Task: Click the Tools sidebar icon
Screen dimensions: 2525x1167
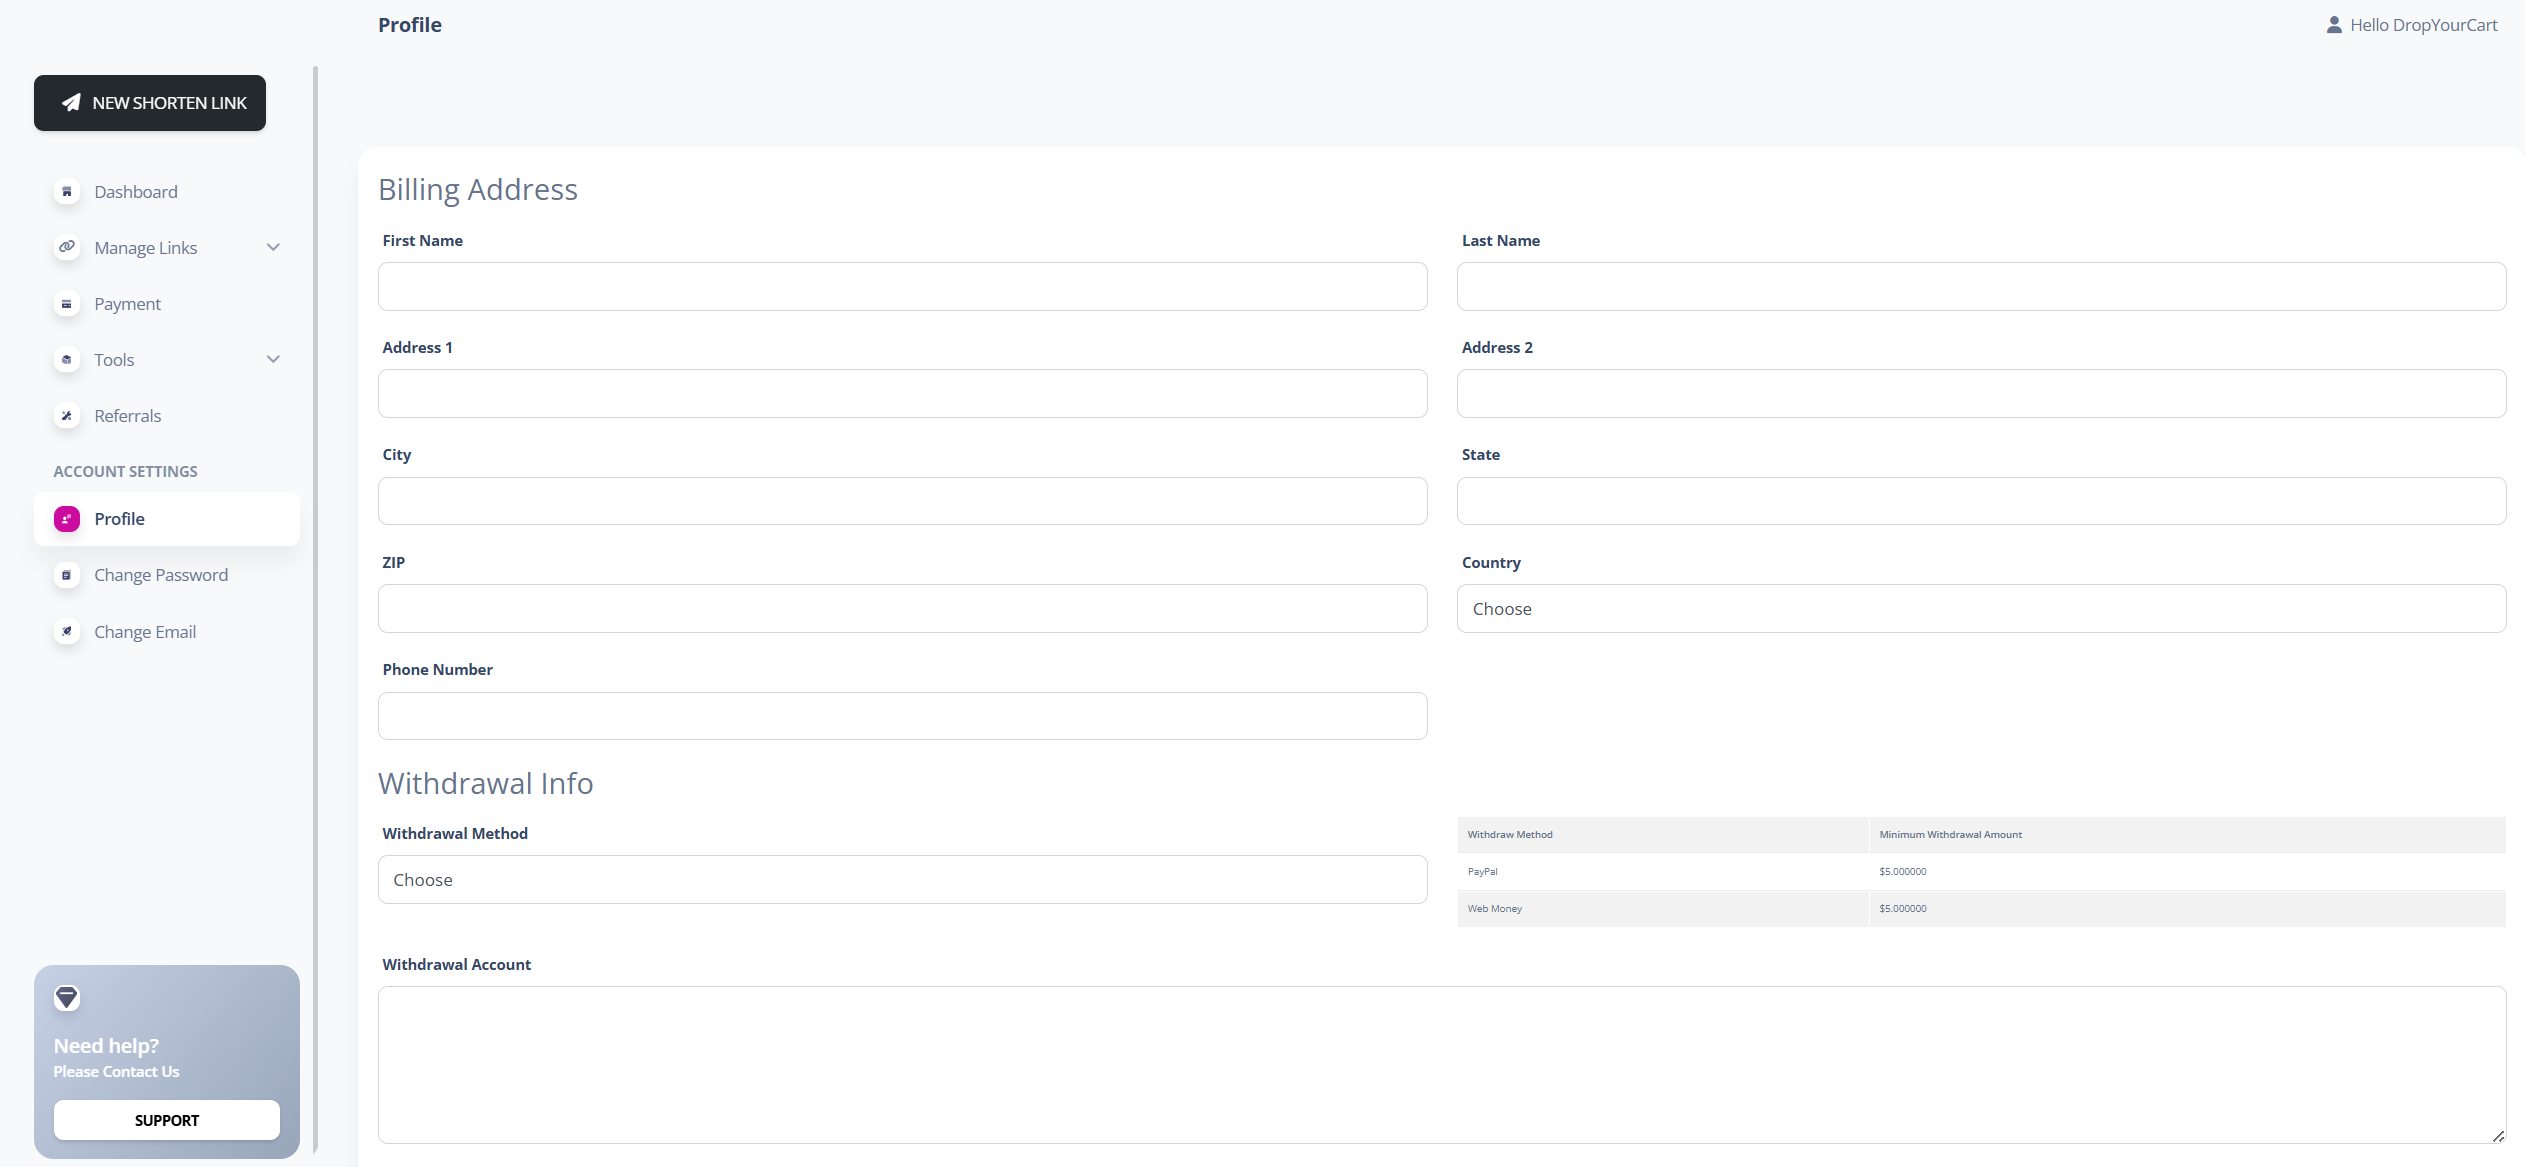Action: [x=67, y=360]
